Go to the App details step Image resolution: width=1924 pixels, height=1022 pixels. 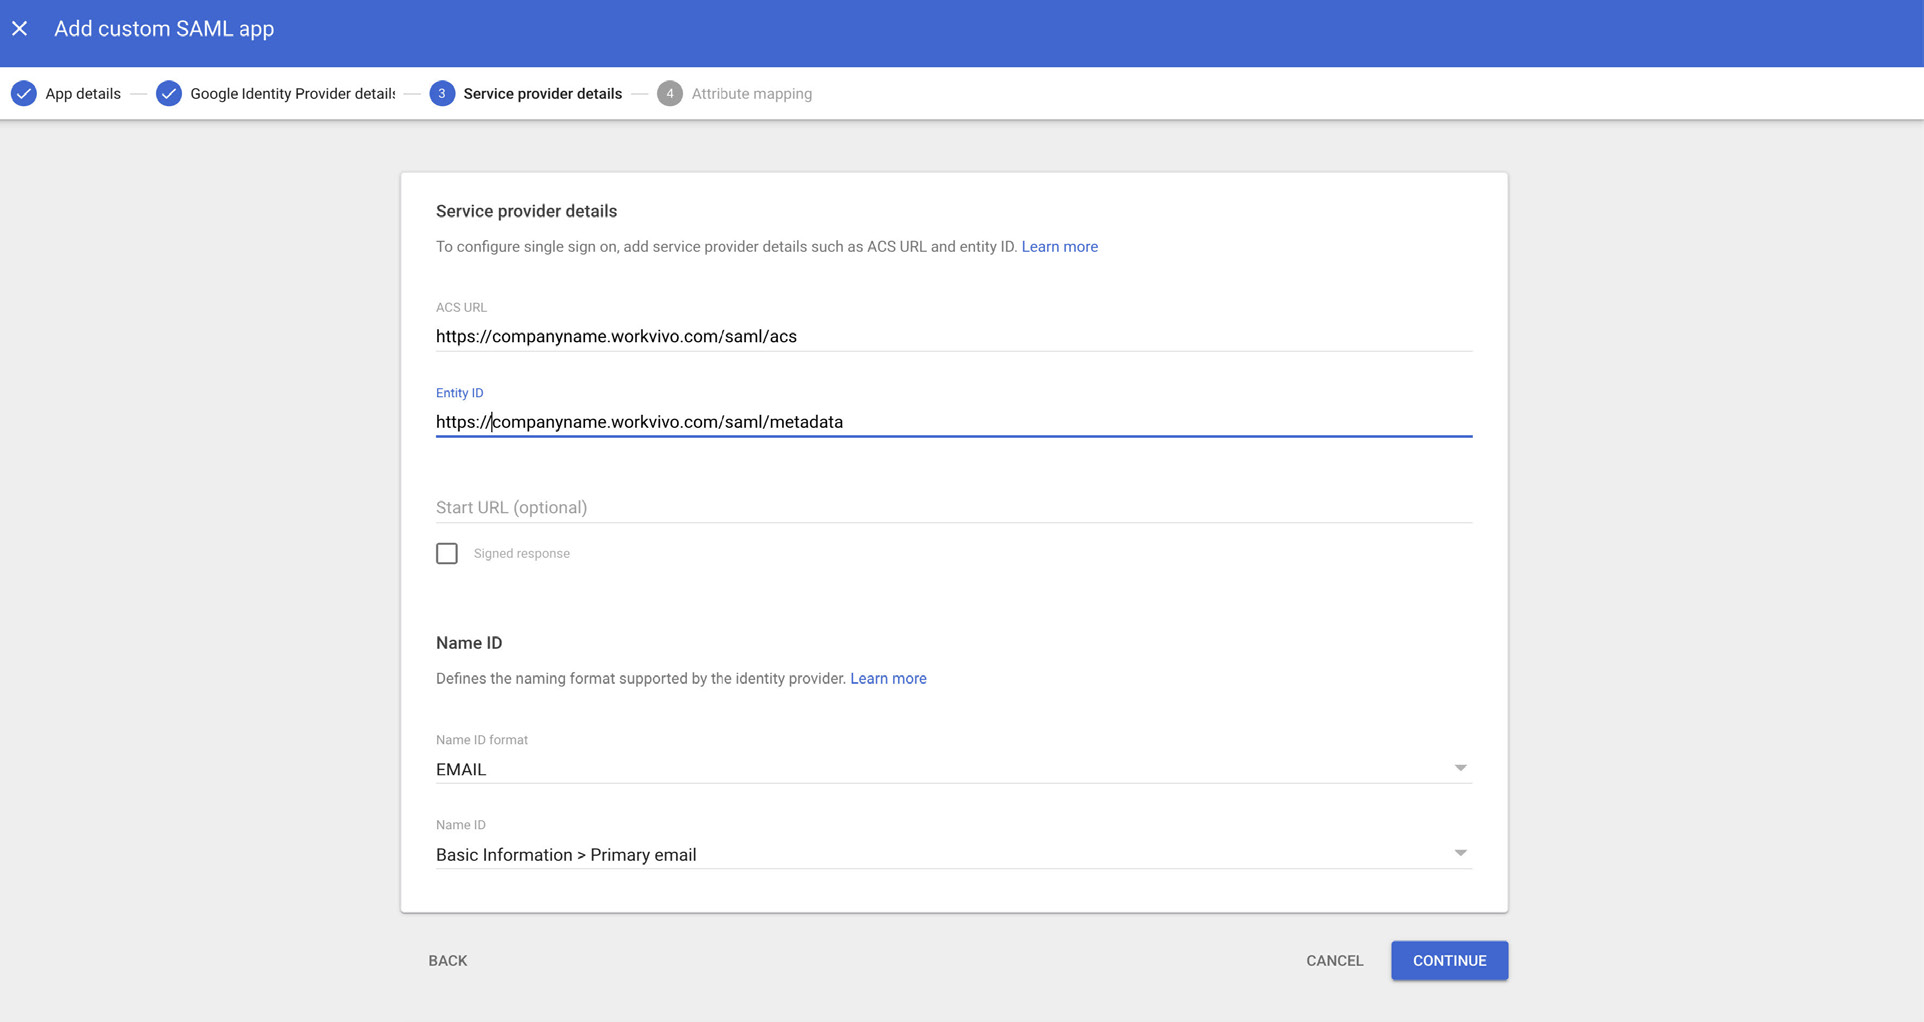tap(83, 94)
